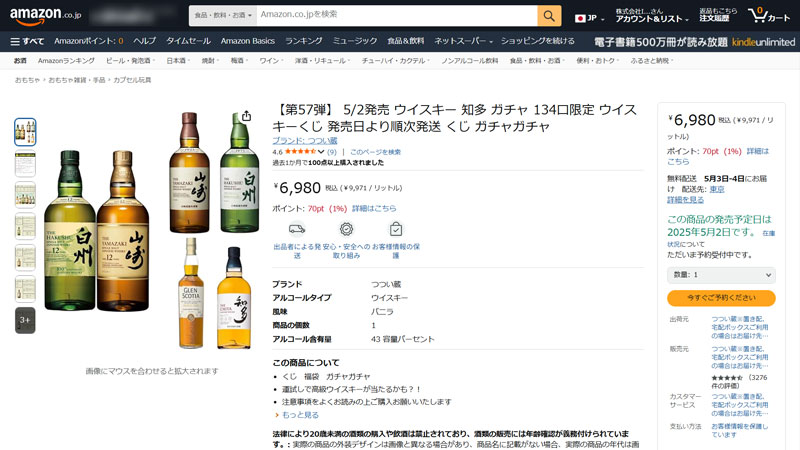Click 出荷元 seller link つつい蔵
Viewport: 800px width, 450px height.
click(740, 327)
